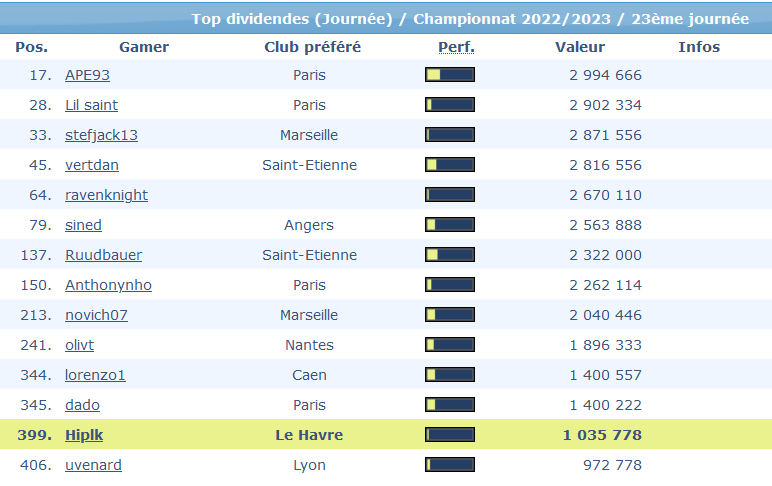Click APE93's performance bar
This screenshot has width=772, height=486.
450,75
